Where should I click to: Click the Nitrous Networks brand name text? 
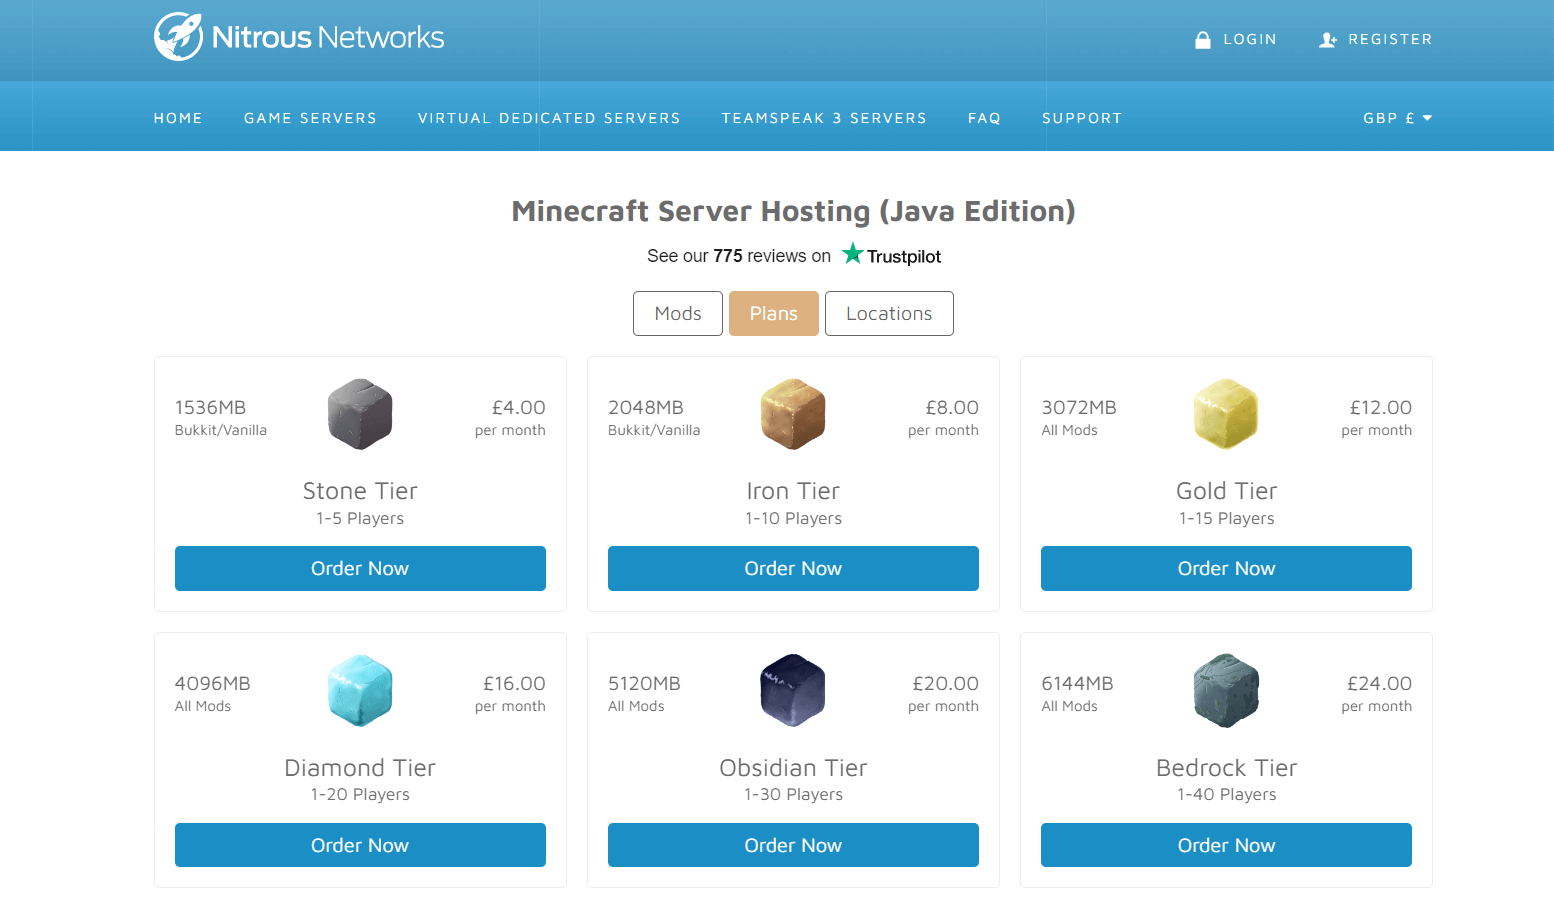pyautogui.click(x=328, y=37)
